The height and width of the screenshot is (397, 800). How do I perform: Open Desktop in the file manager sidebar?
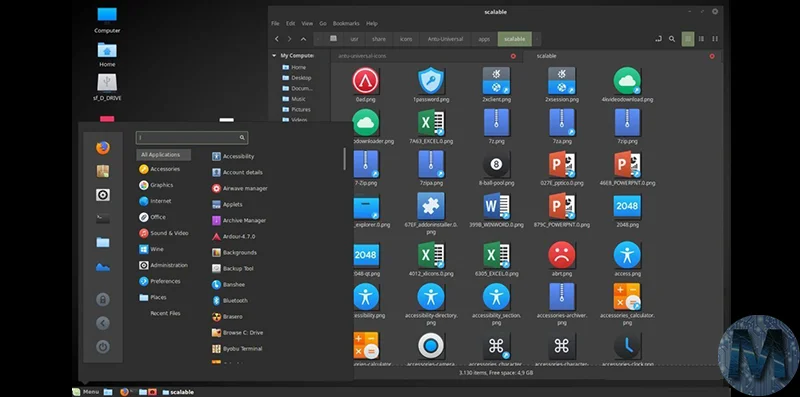[x=296, y=78]
